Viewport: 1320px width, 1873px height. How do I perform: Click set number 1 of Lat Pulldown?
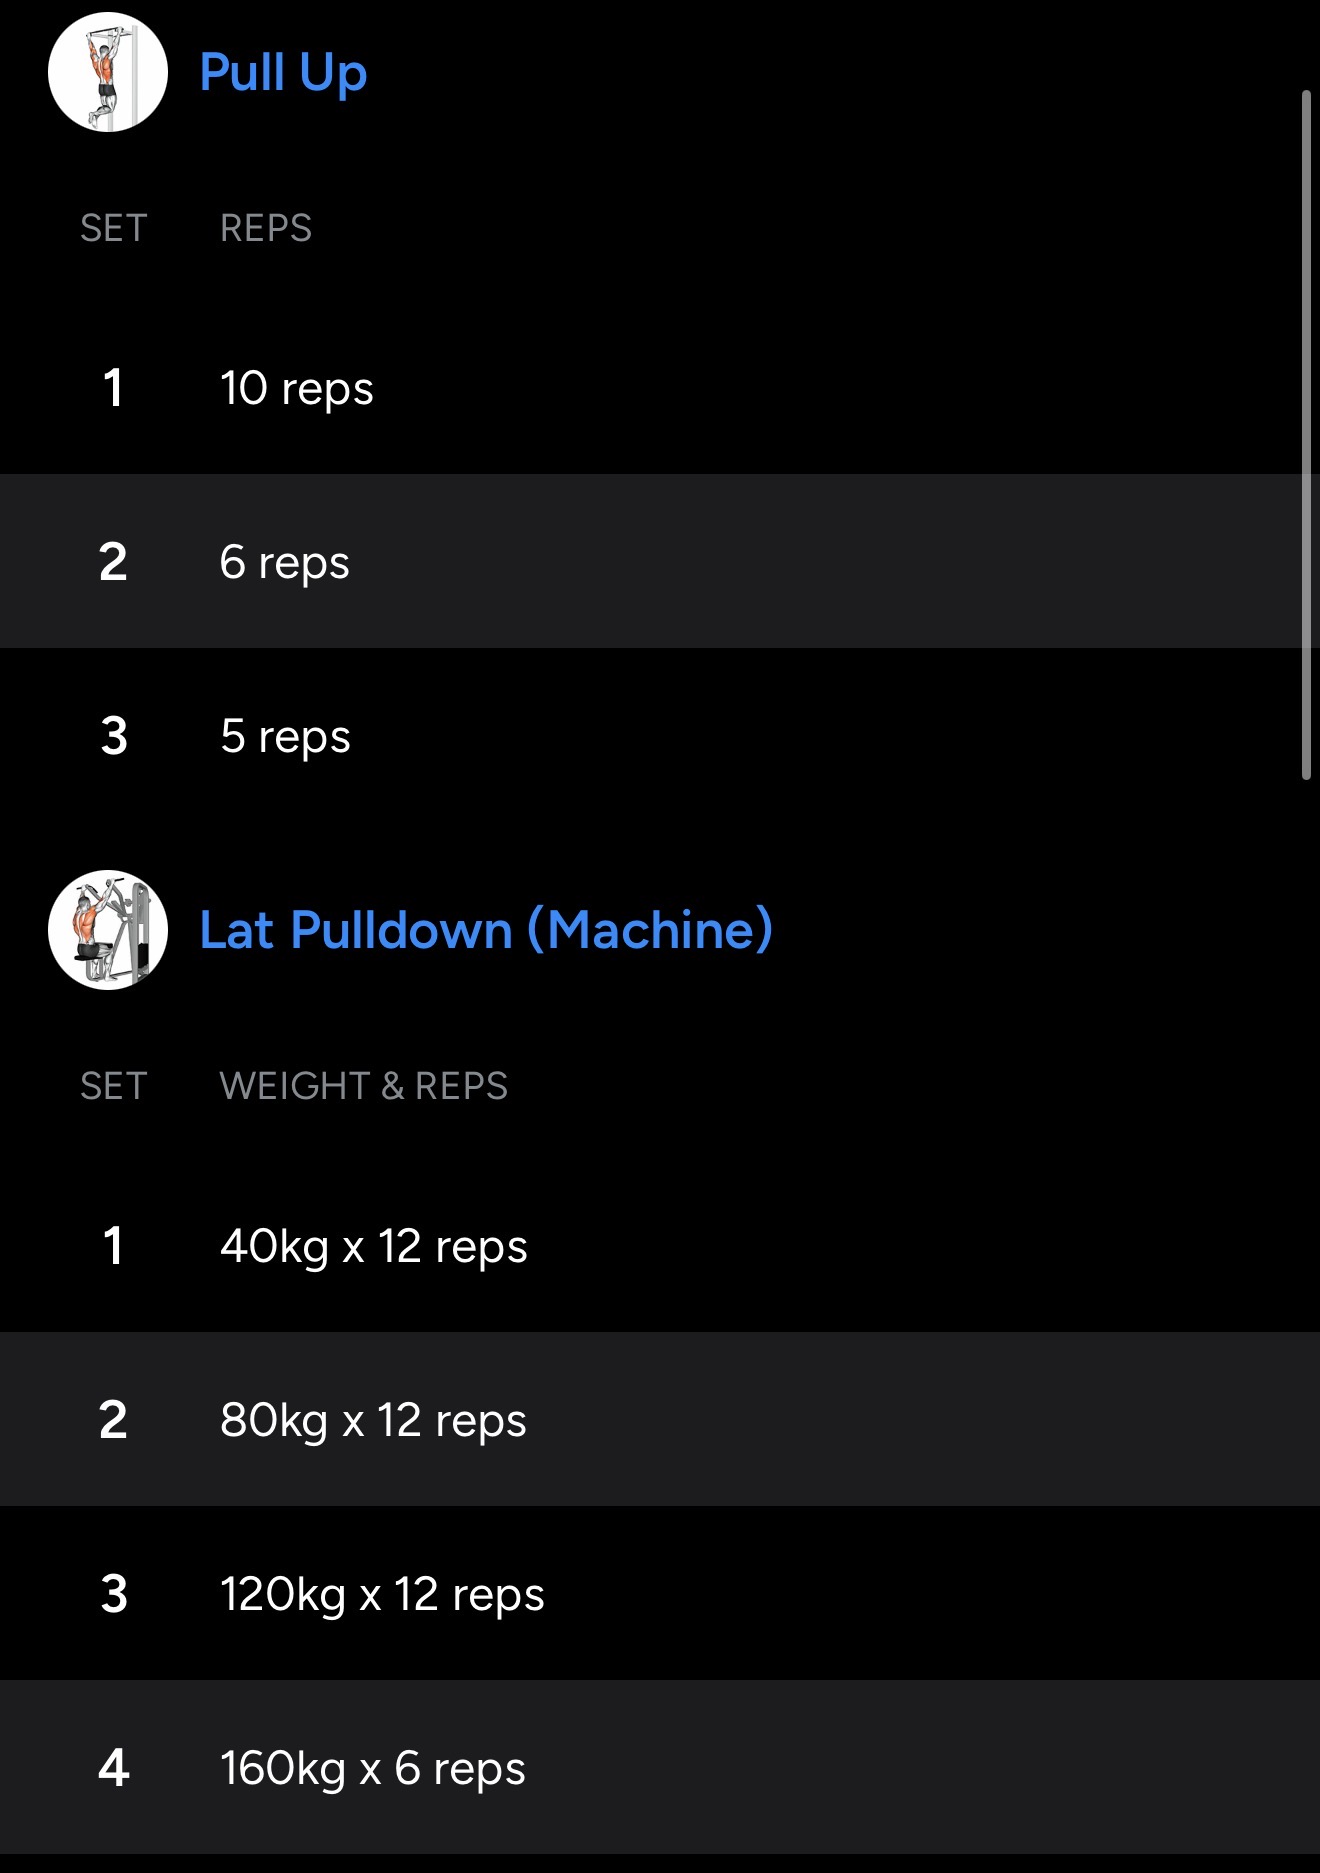point(114,1246)
